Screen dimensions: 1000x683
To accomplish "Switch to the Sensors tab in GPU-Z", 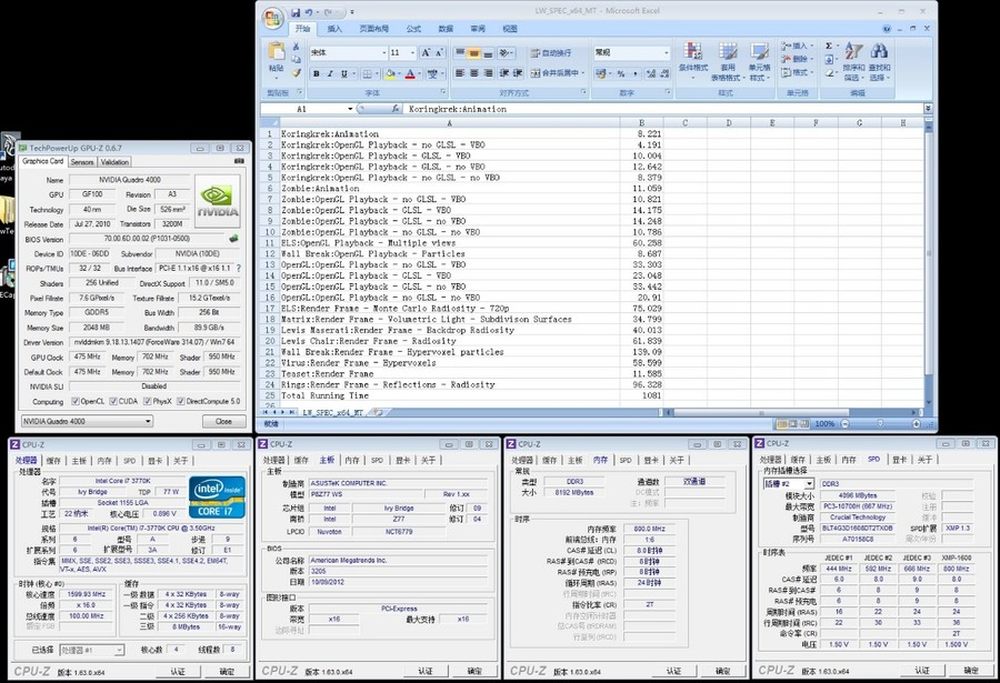I will [82, 162].
